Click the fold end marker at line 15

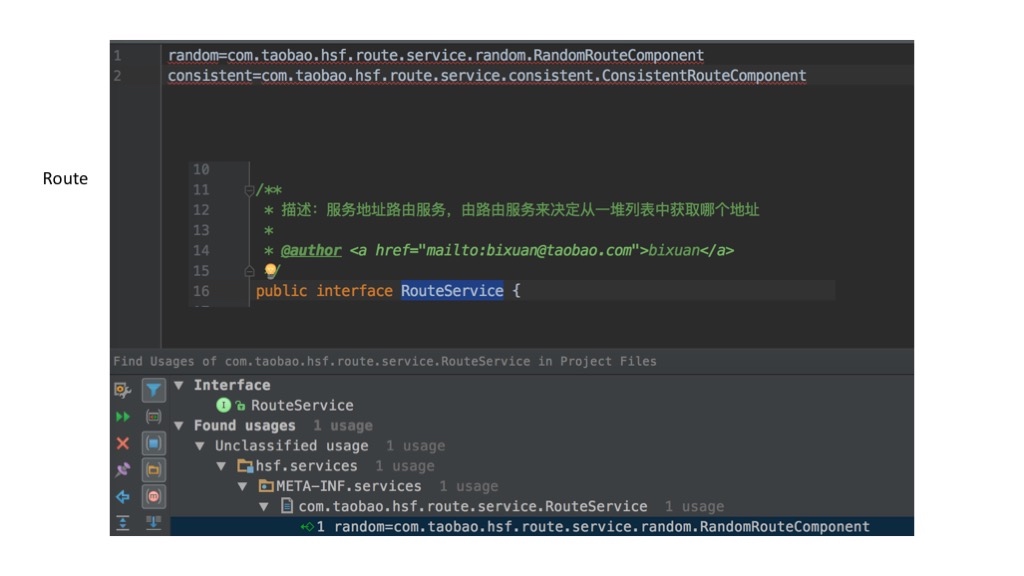click(249, 271)
